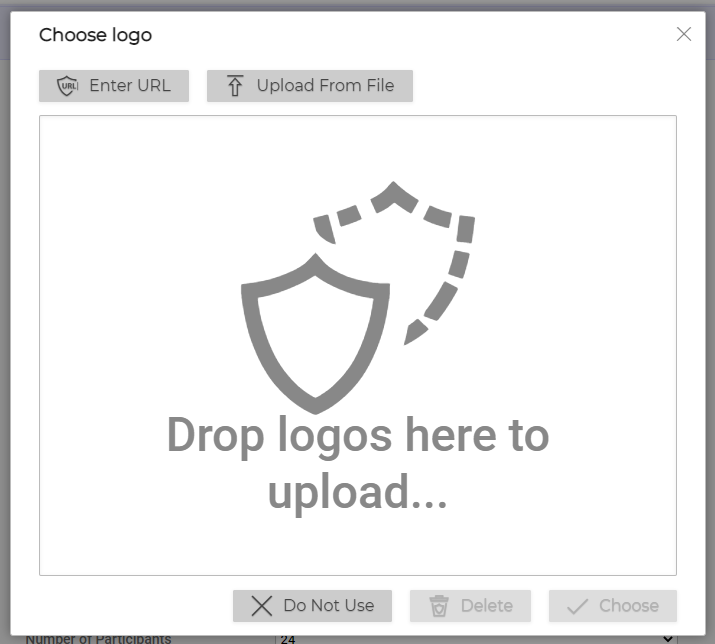Expand the Number of Participants dropdown arrow

(667, 639)
